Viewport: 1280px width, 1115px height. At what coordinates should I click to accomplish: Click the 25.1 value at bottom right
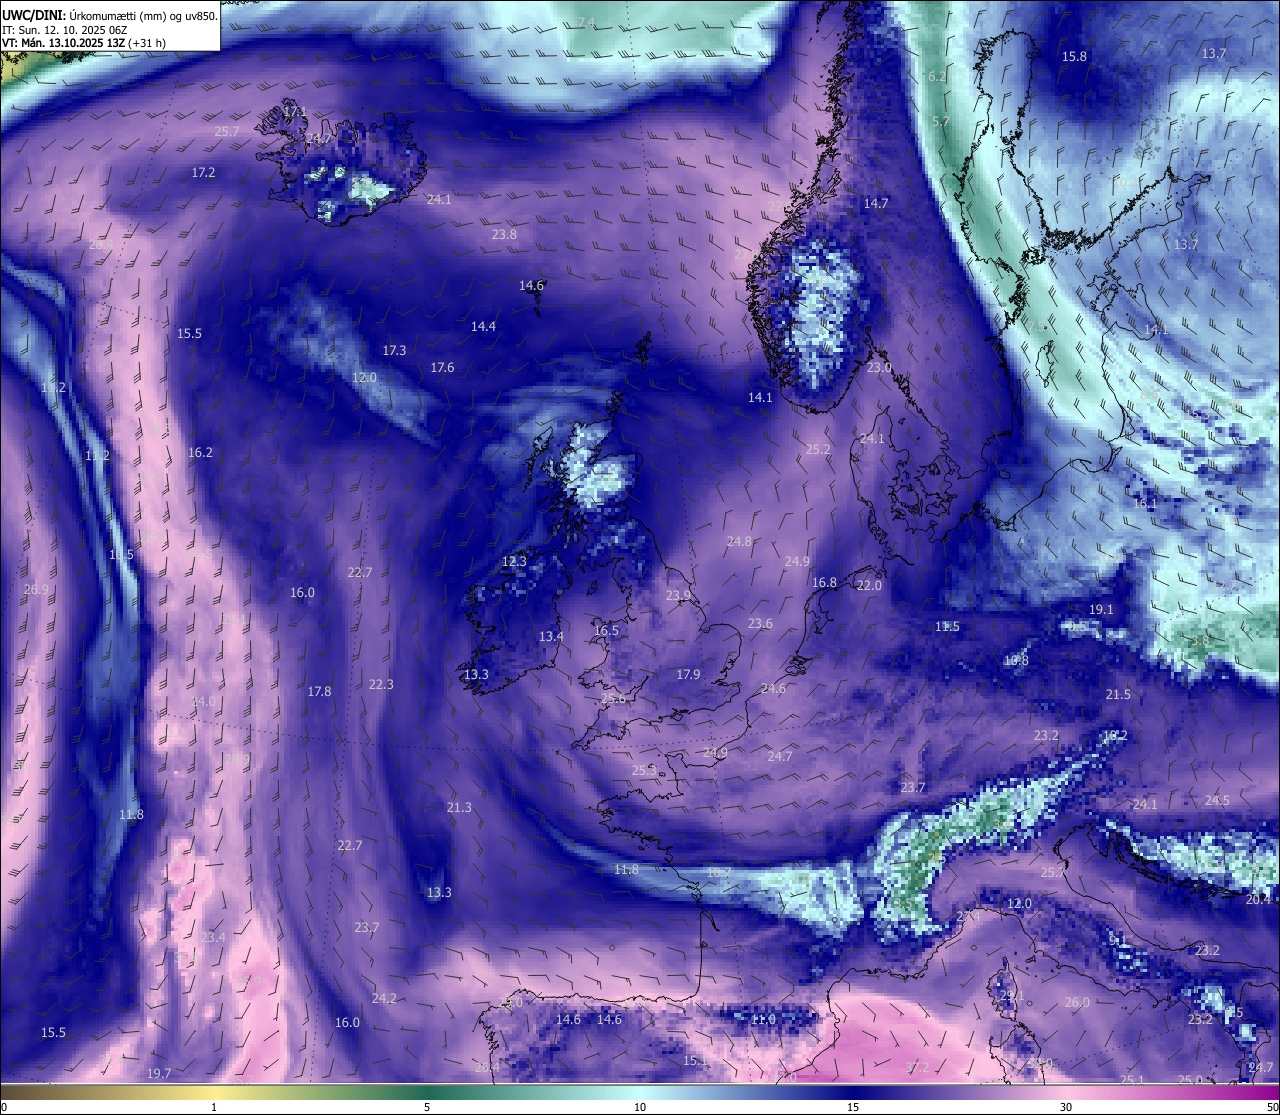tap(1132, 1081)
